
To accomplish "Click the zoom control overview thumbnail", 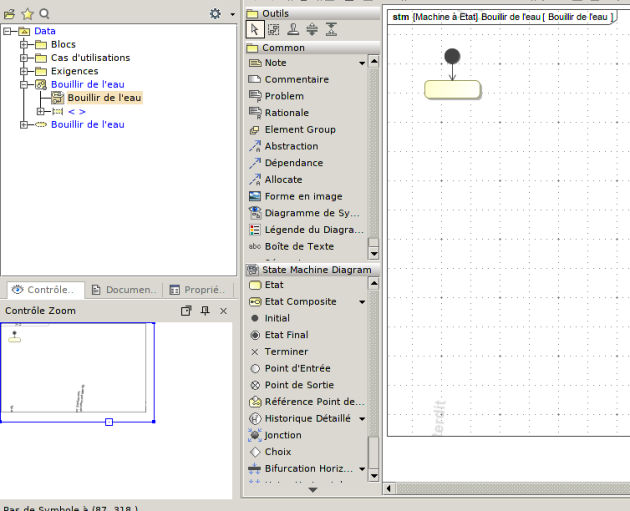I will (77, 370).
